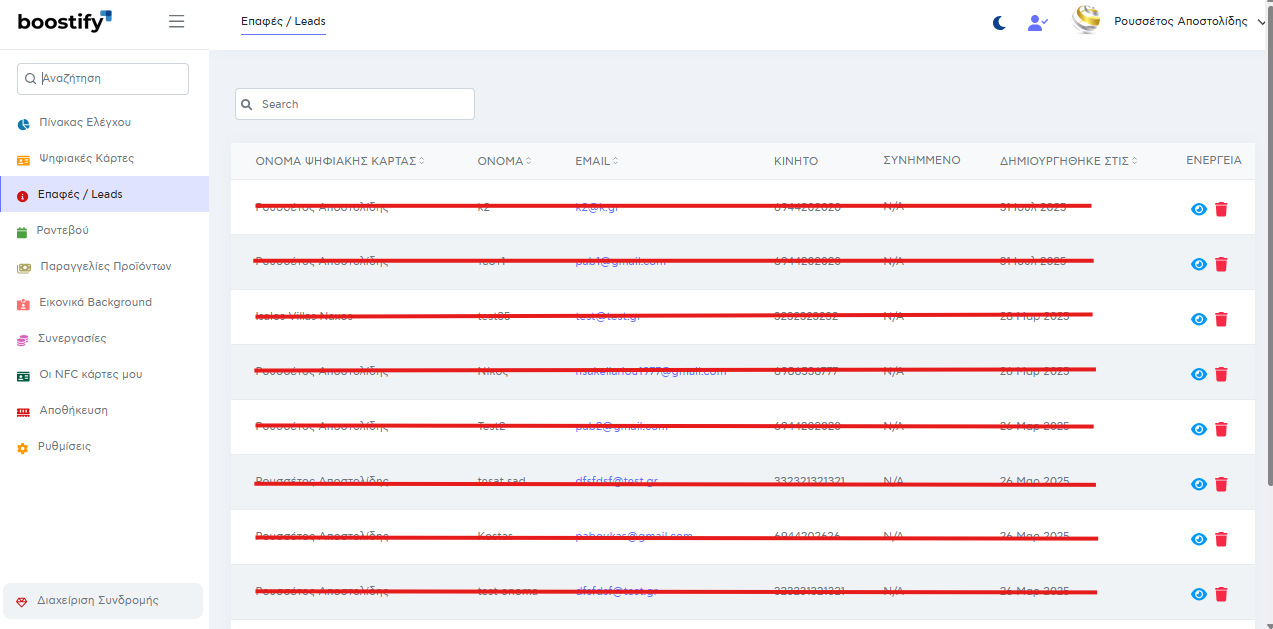This screenshot has height=629, width=1273.
Task: Open Ρυθμίσεις settings
Action: pyautogui.click(x=64, y=447)
